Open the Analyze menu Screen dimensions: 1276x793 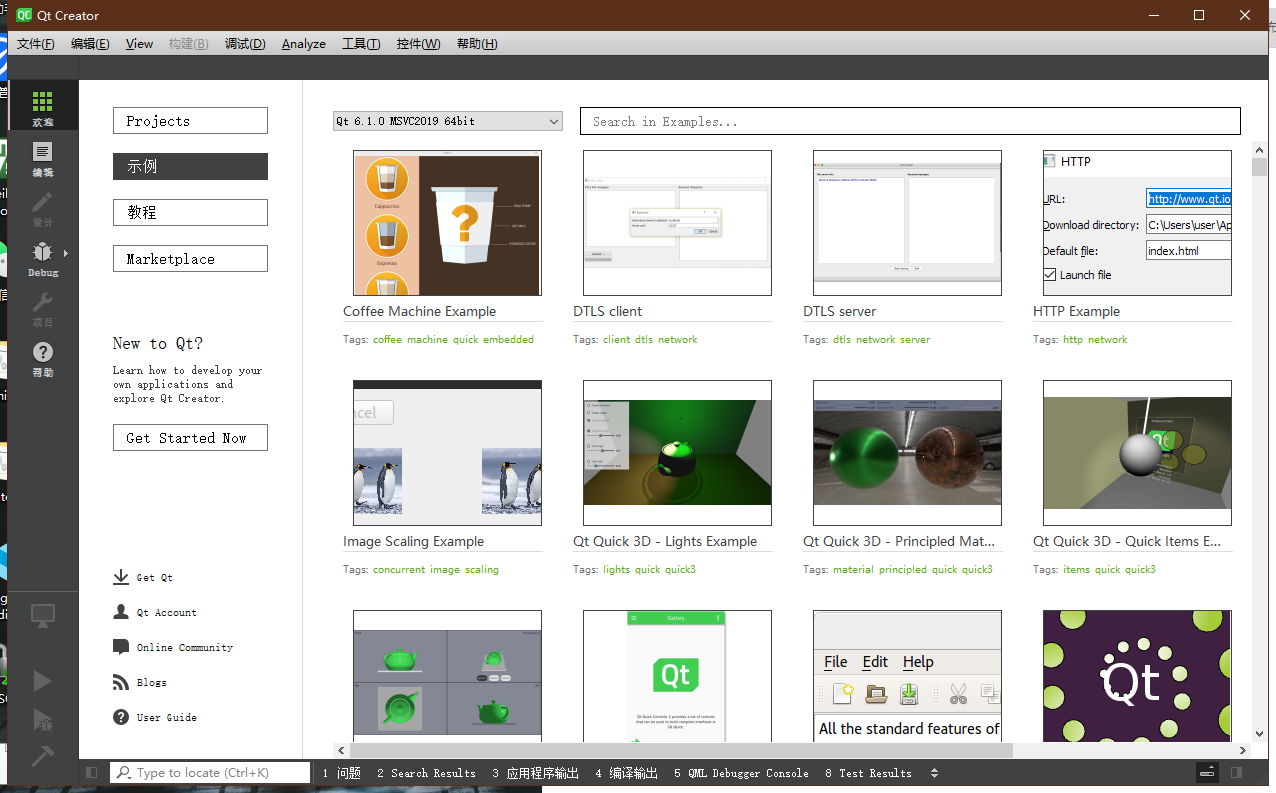click(x=304, y=44)
